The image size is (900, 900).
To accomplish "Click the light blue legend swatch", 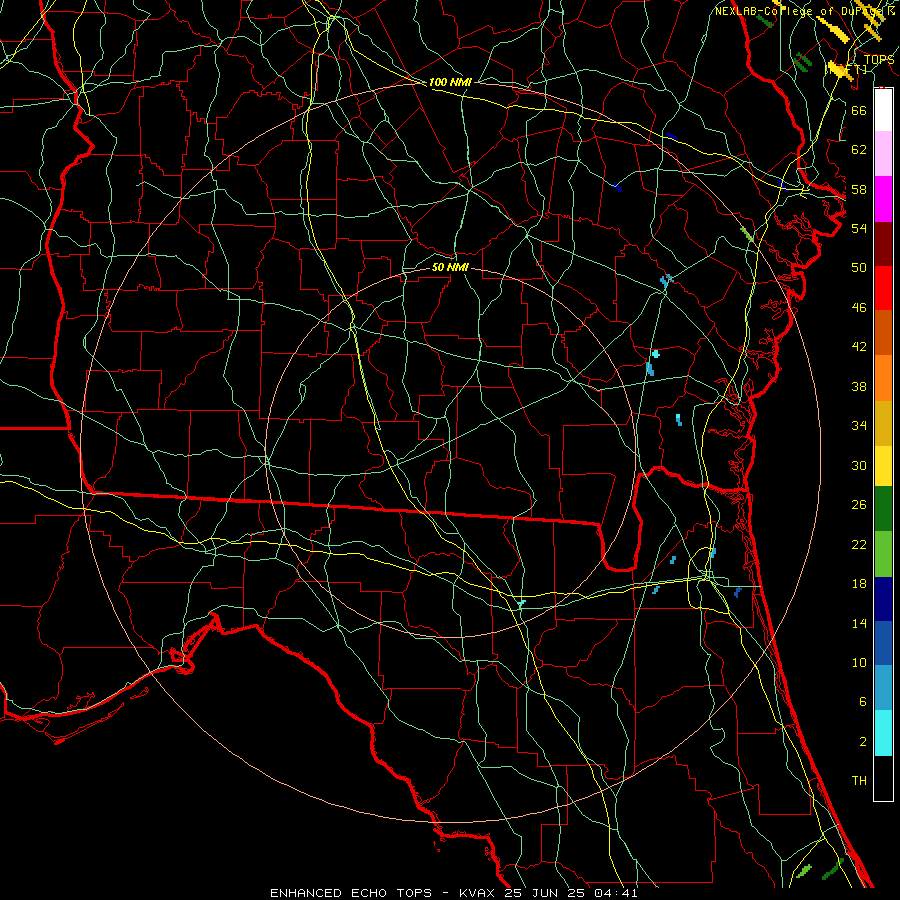I will [x=883, y=688].
